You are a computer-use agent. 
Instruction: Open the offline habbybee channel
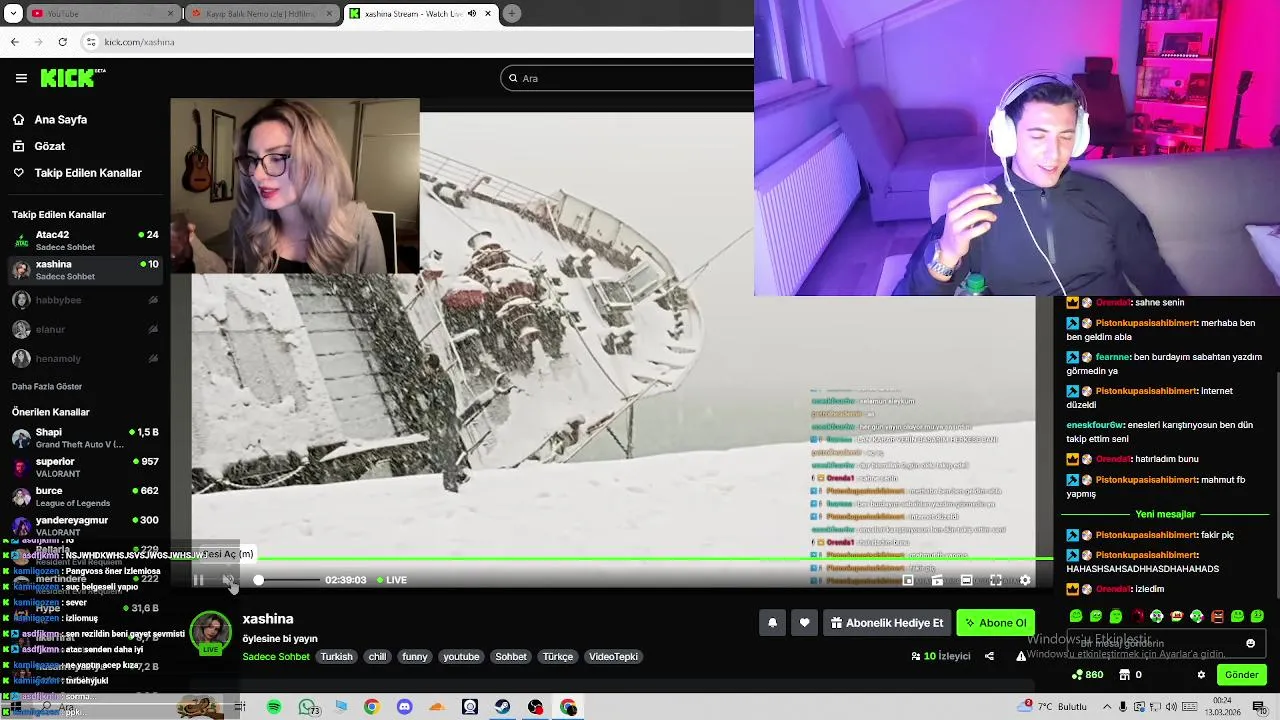(x=85, y=300)
